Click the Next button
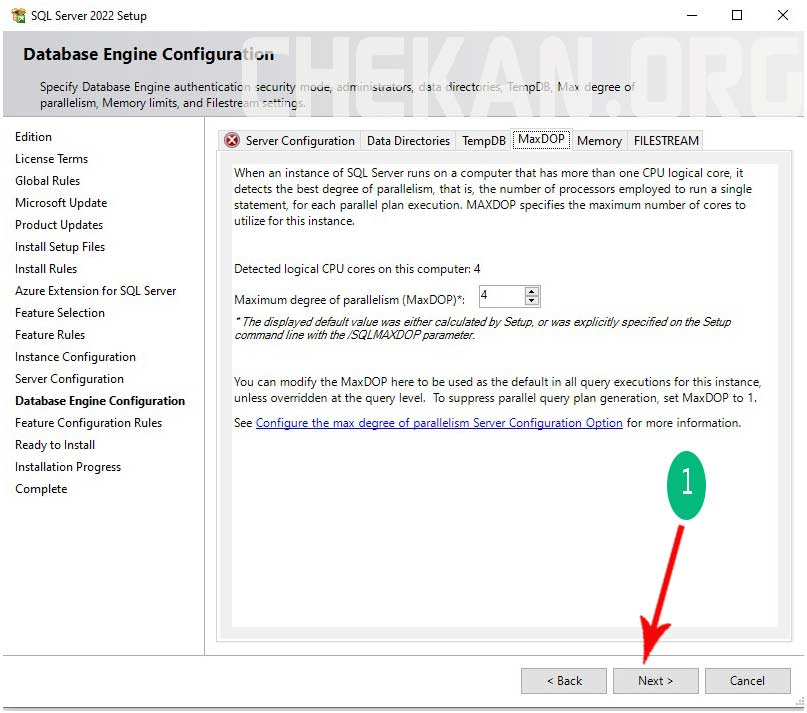The height and width of the screenshot is (713, 807). point(655,681)
